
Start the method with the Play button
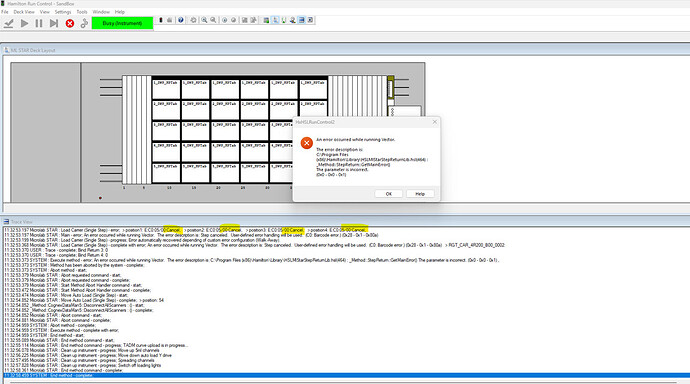(25, 23)
